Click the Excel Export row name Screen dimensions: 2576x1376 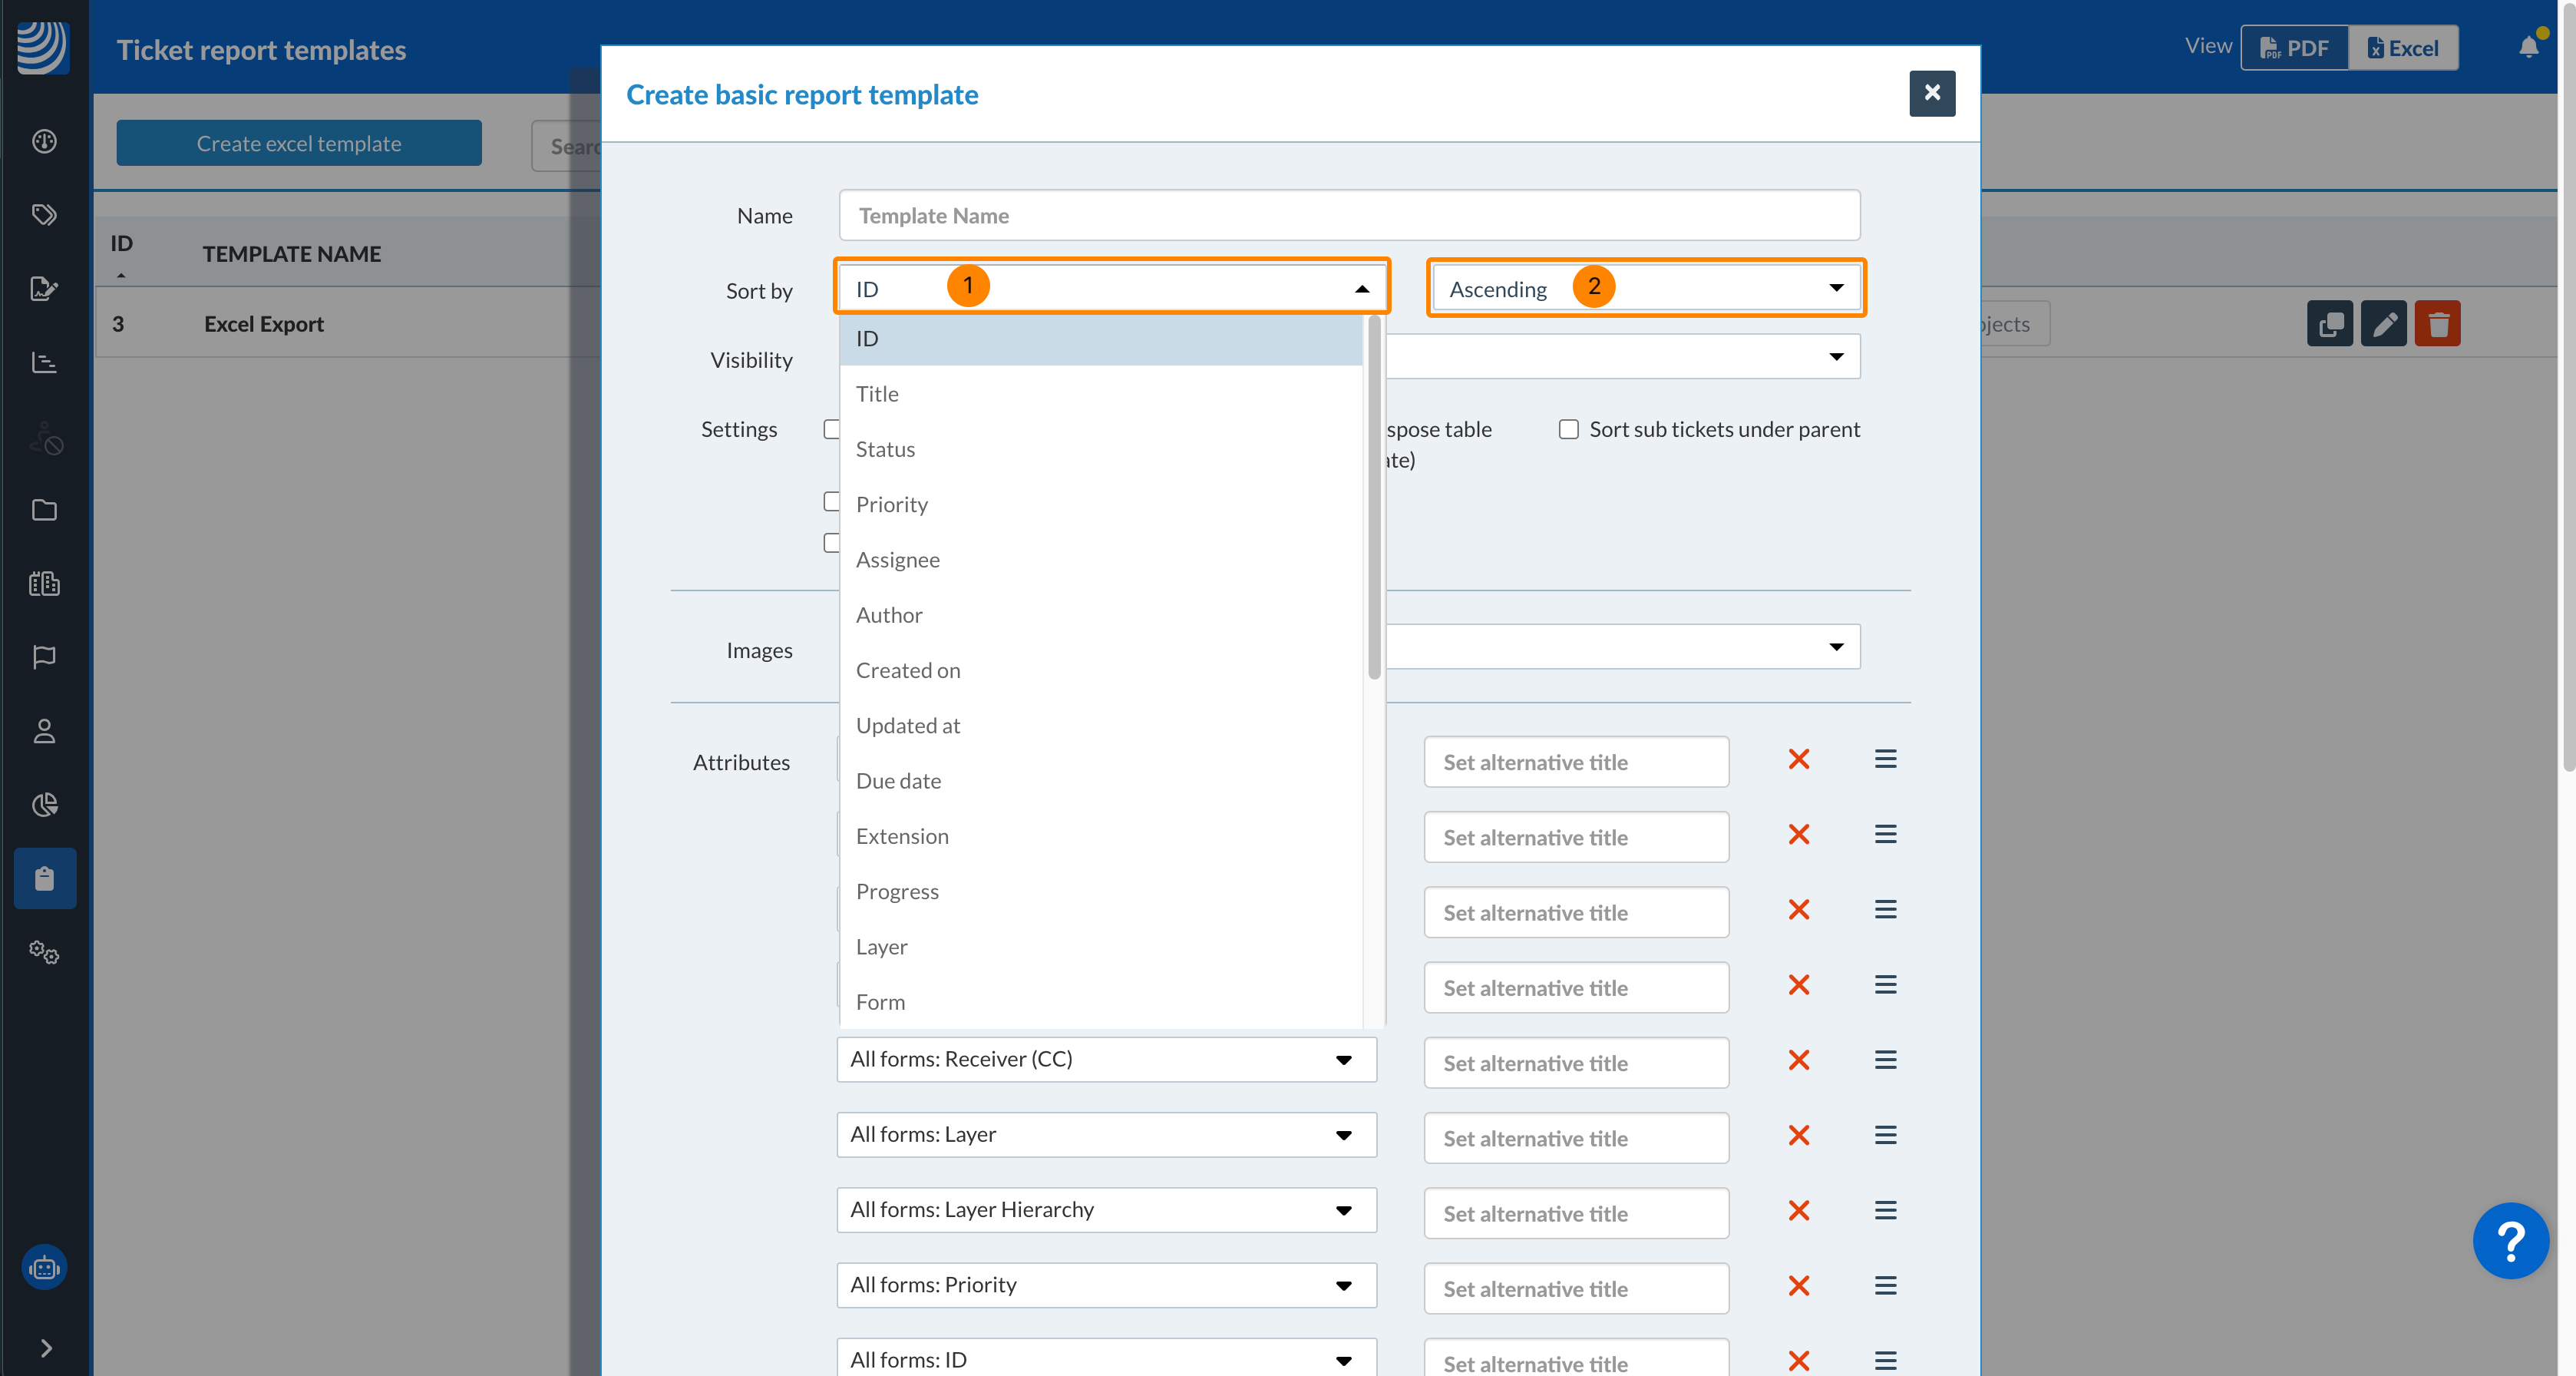[x=264, y=324]
